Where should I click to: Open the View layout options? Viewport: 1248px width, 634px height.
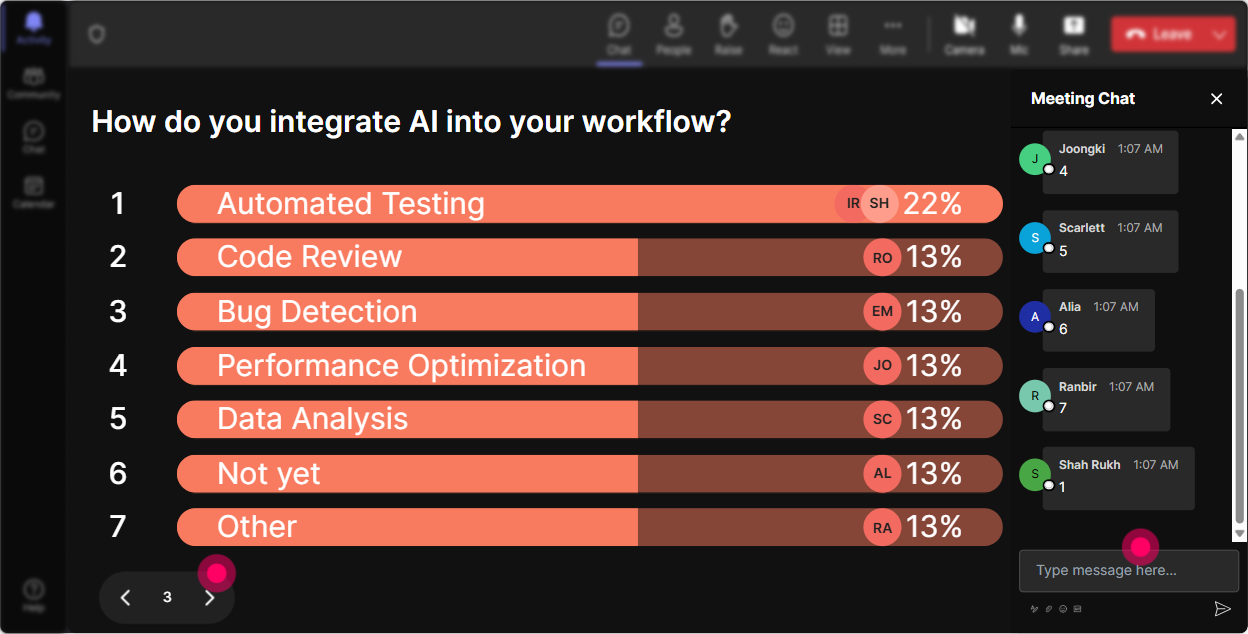(838, 33)
